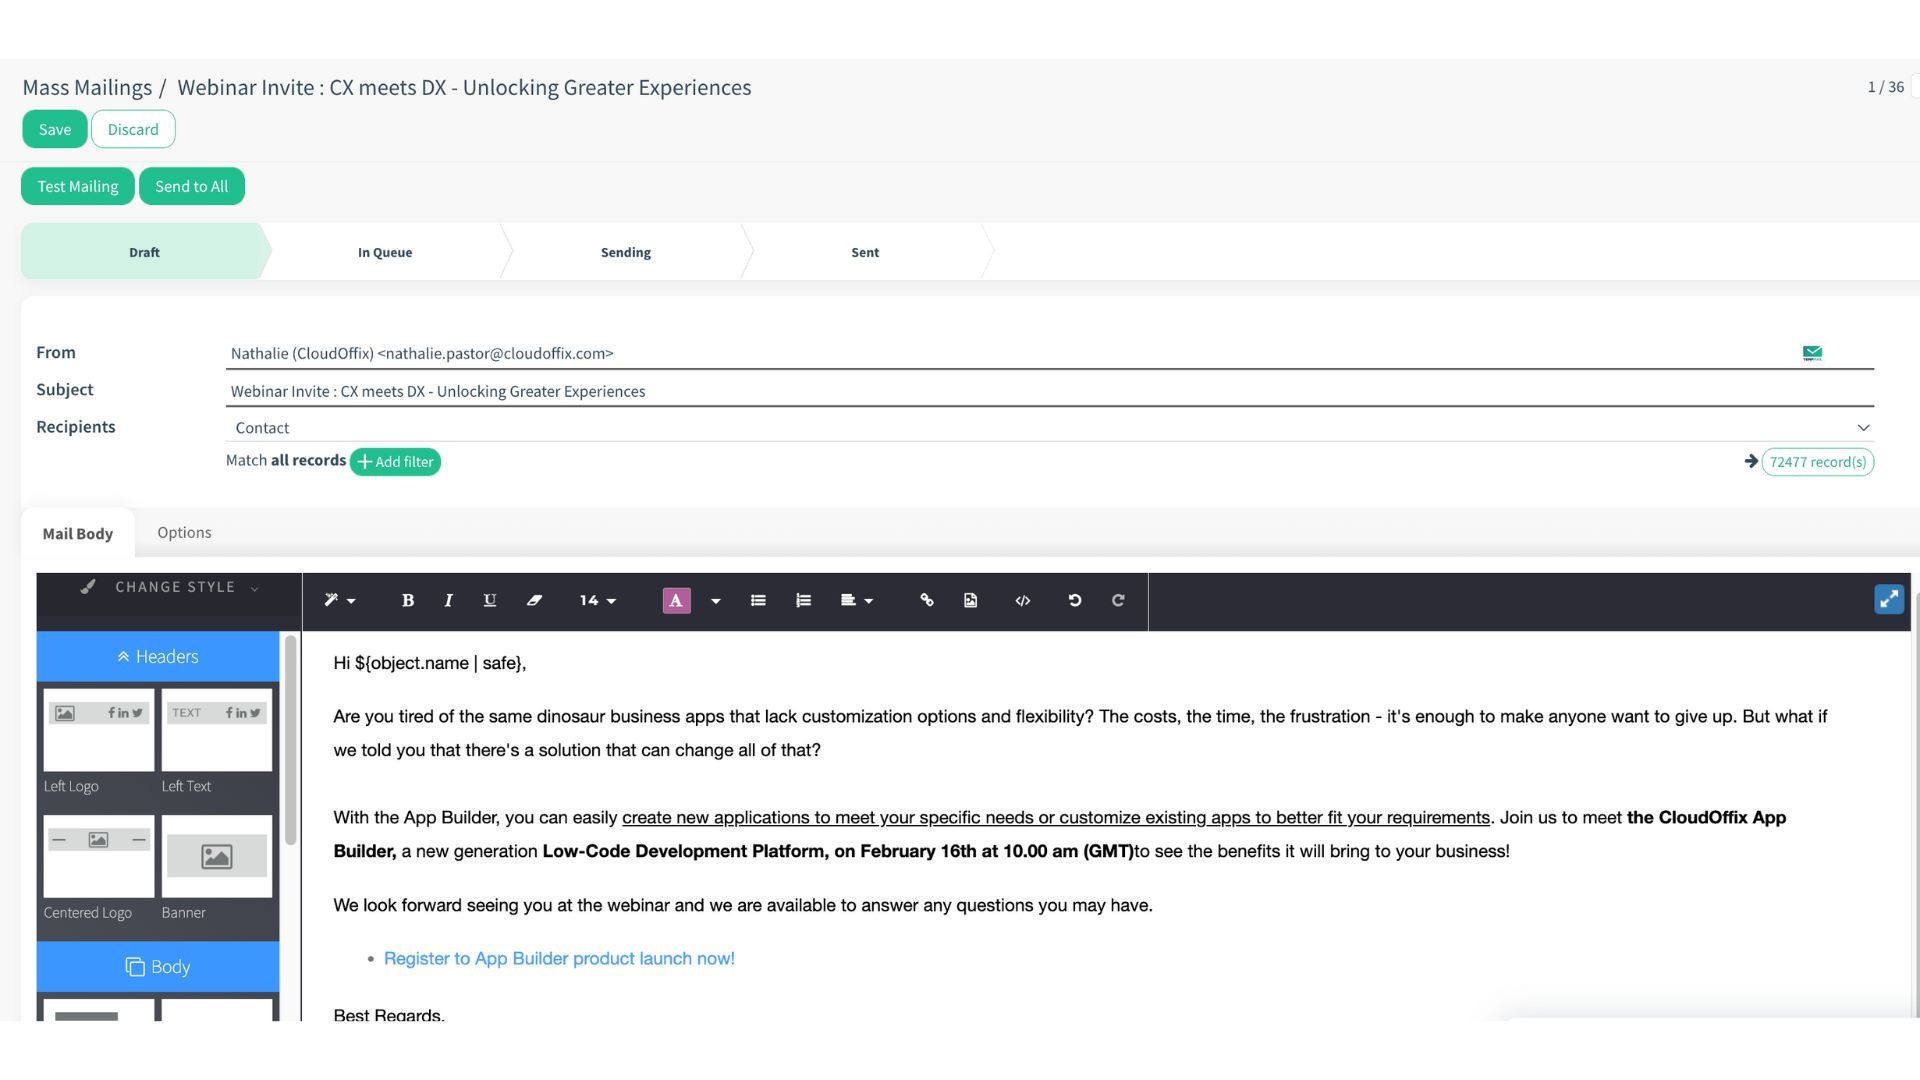Save the mass mailing
Screen dimensions: 1920x1080
[x=55, y=129]
